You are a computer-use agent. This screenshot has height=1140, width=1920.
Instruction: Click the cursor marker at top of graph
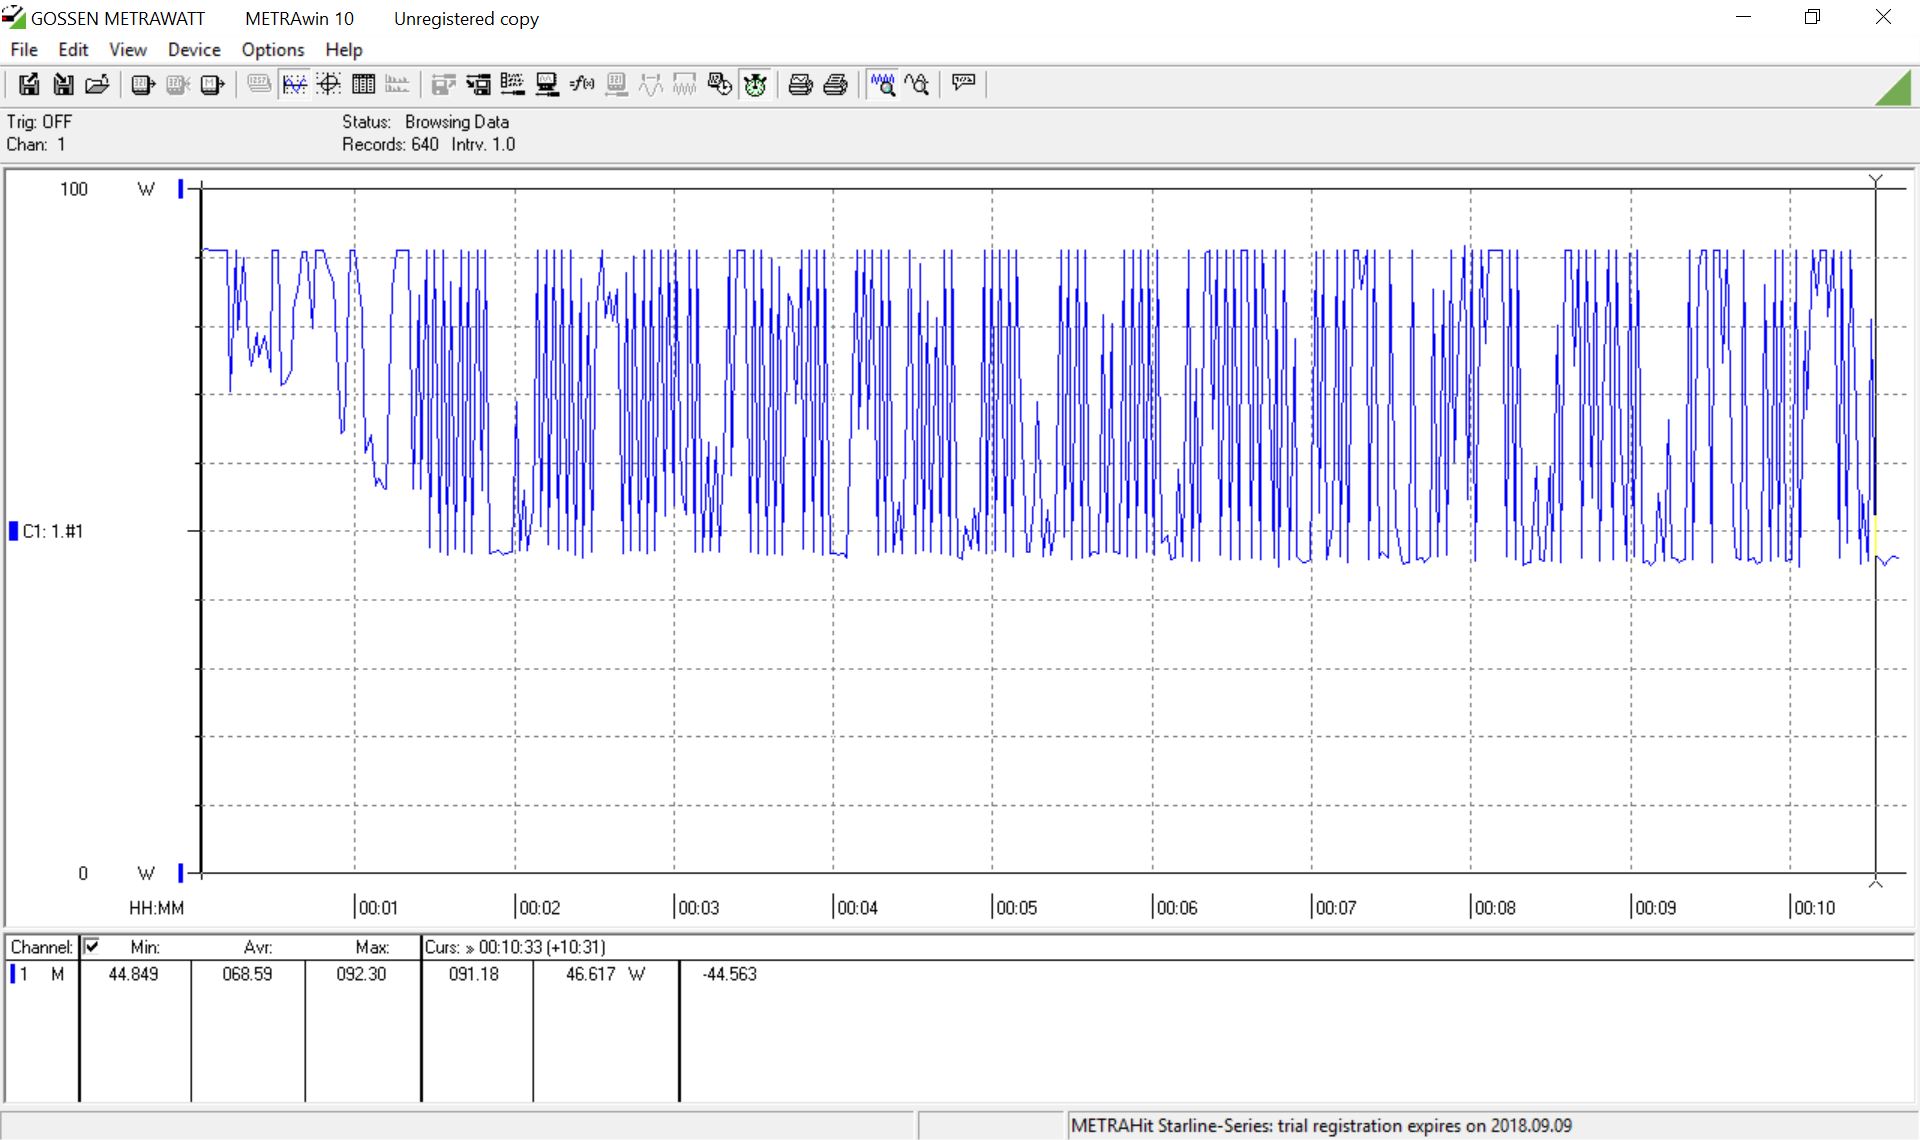tap(1875, 181)
